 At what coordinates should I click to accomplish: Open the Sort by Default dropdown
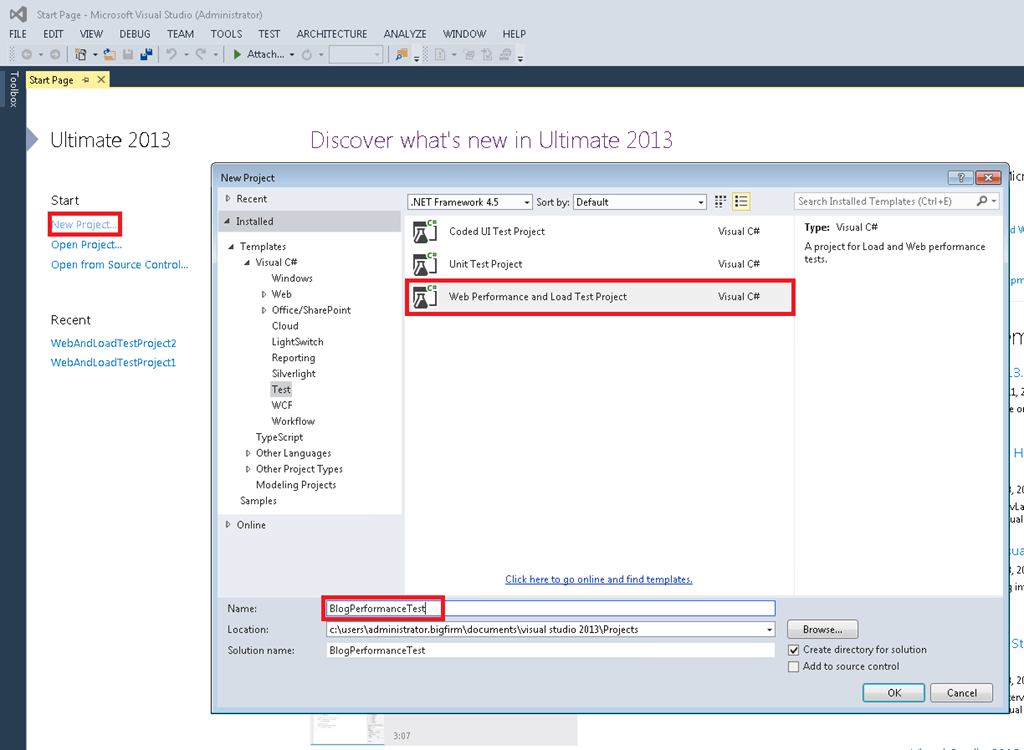pos(639,202)
